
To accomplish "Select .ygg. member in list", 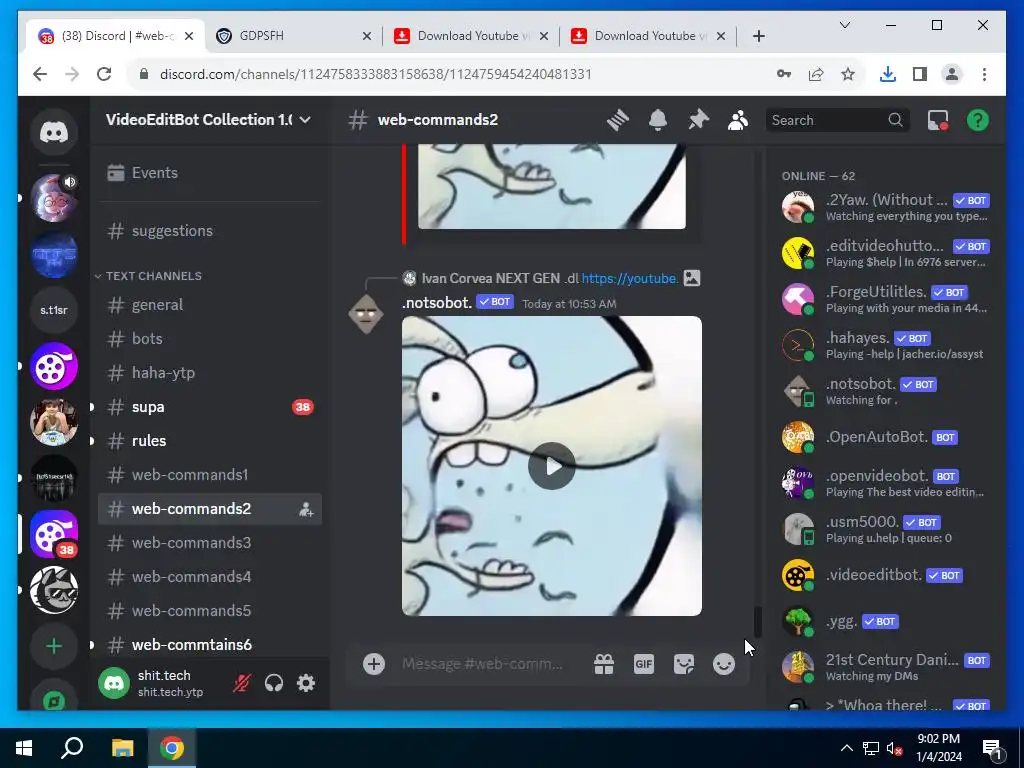I will tap(886, 621).
